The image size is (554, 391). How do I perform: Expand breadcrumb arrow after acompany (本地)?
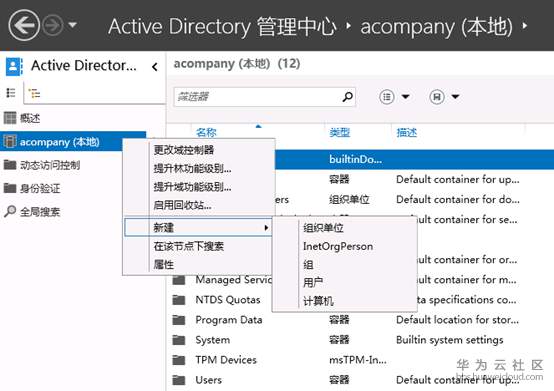pos(525,25)
